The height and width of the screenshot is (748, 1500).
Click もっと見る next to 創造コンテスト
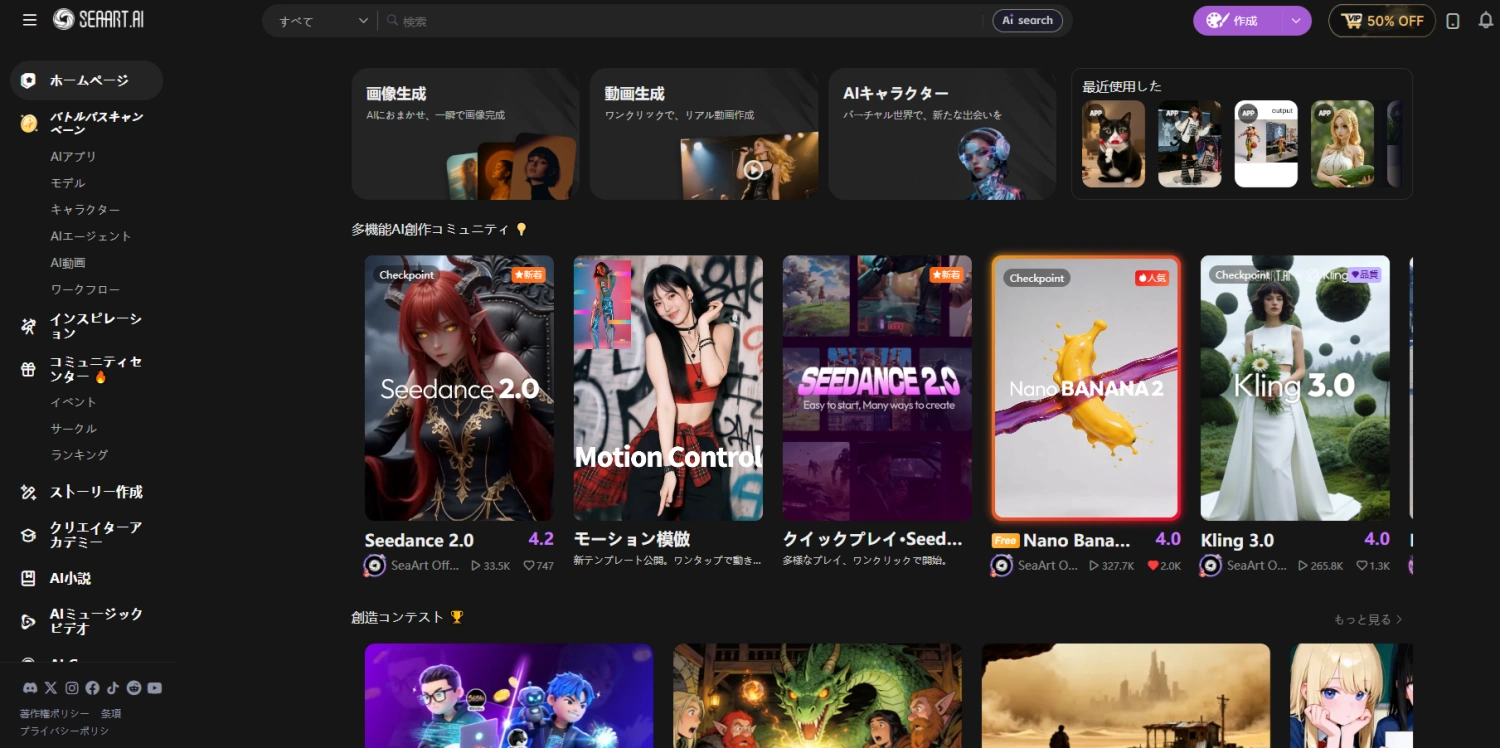click(x=1368, y=620)
